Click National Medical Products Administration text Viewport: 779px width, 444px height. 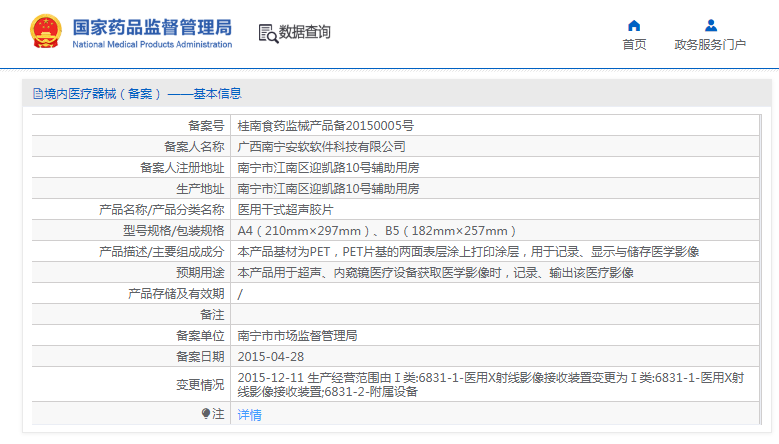click(152, 44)
